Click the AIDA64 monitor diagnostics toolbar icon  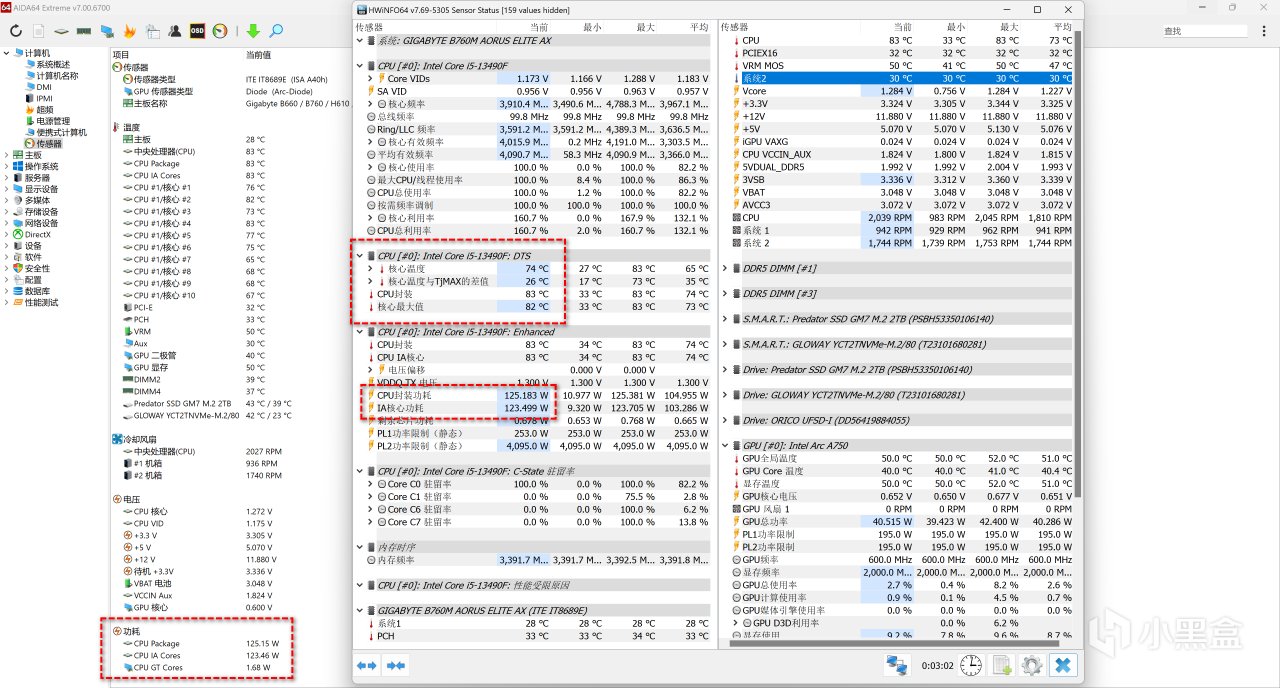[108, 31]
